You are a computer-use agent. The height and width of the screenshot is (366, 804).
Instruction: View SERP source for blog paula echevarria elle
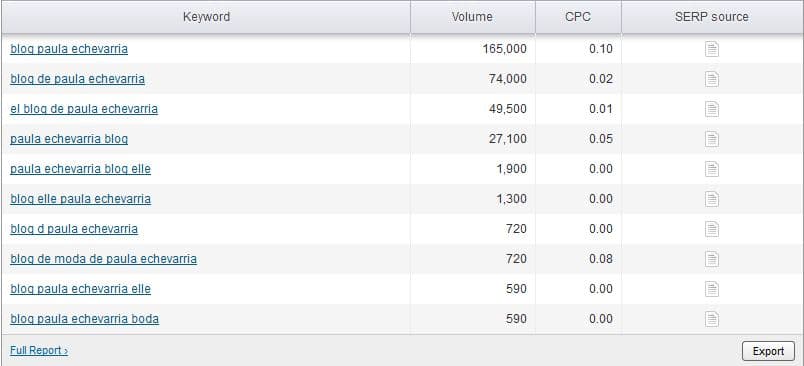(x=712, y=289)
